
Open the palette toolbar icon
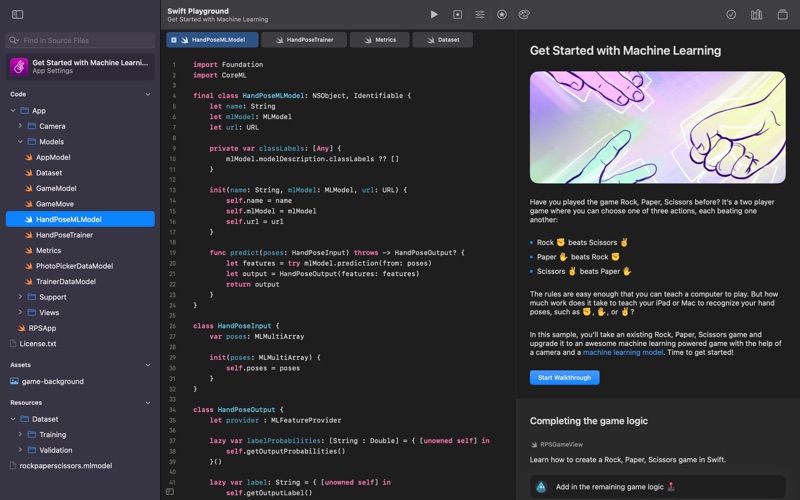point(524,14)
